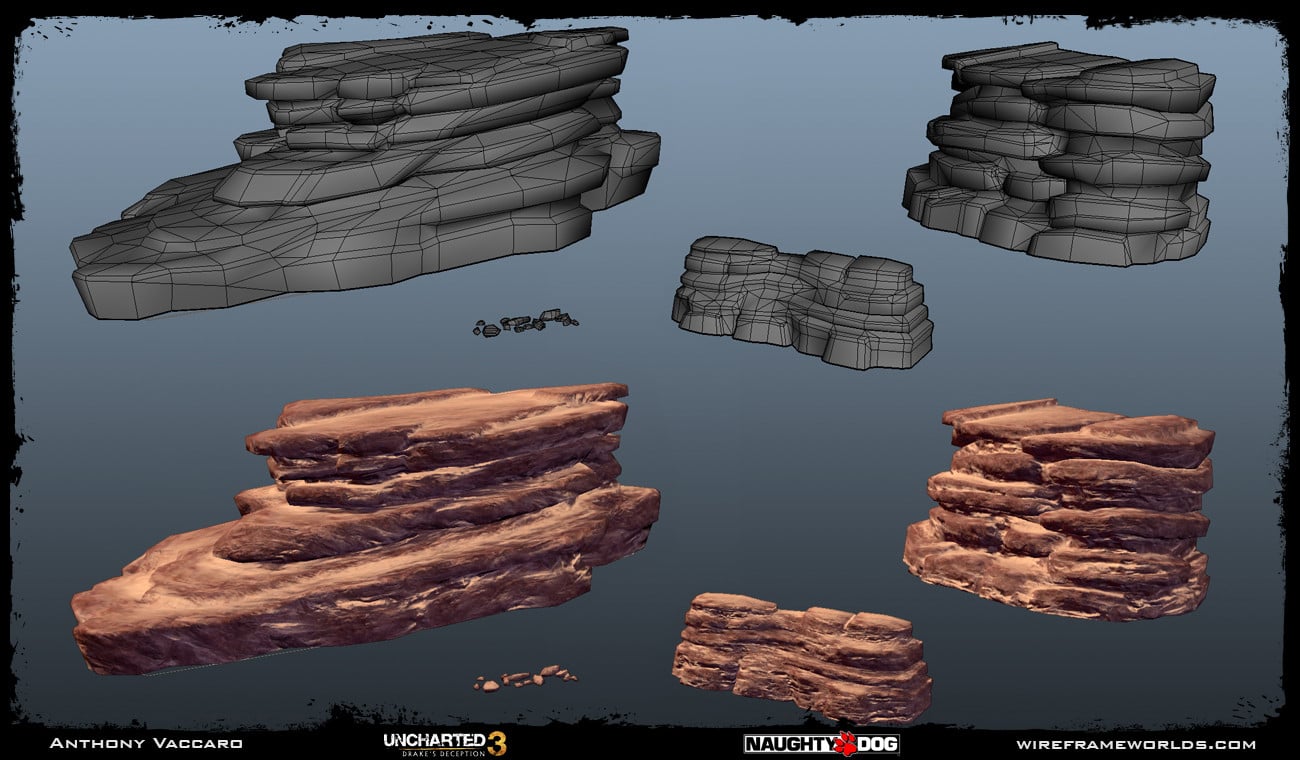Select the small textured rock at bottom center
The image size is (1300, 760).
(802, 658)
